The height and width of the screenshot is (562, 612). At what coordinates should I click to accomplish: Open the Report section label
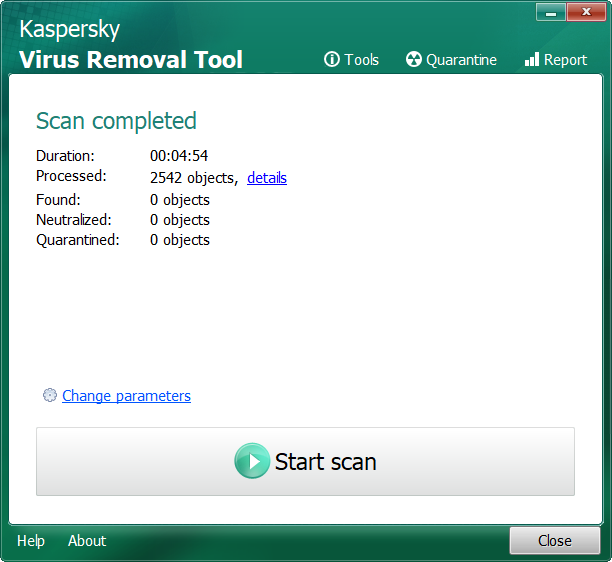[x=565, y=60]
